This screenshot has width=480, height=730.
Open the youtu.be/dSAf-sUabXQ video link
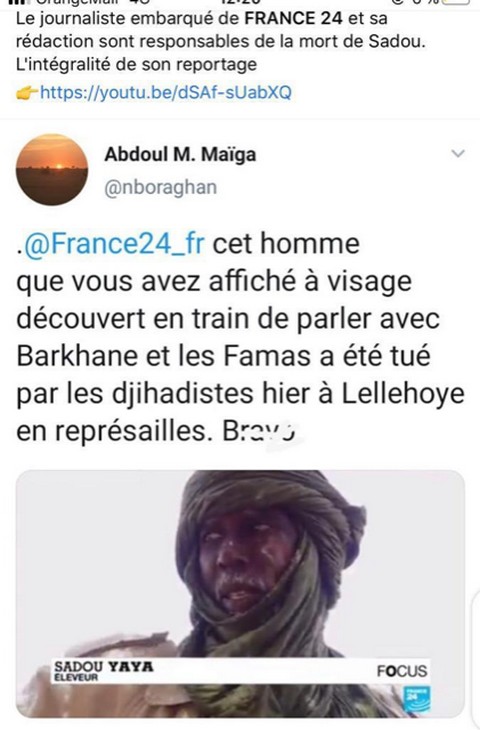click(166, 92)
